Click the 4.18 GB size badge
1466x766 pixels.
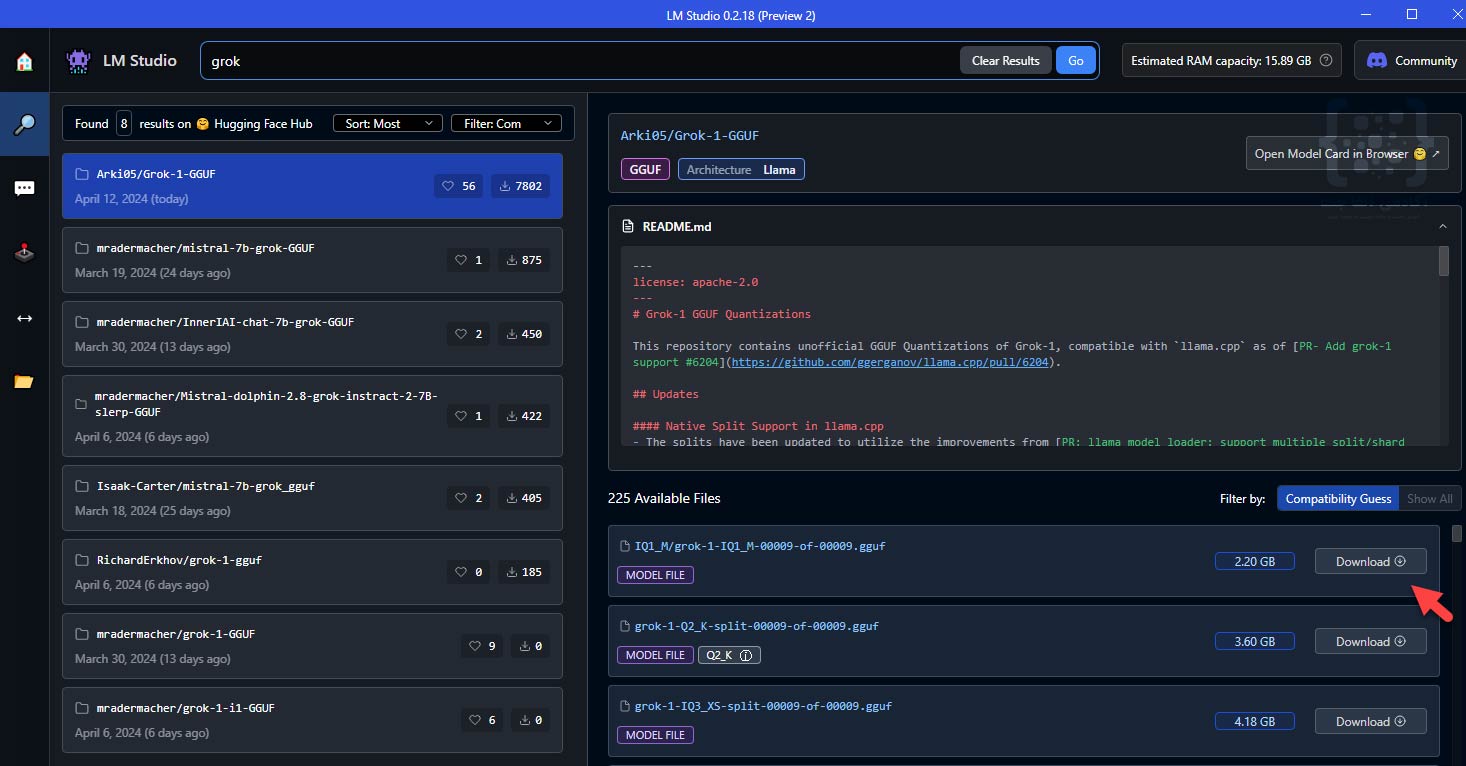pyautogui.click(x=1254, y=721)
